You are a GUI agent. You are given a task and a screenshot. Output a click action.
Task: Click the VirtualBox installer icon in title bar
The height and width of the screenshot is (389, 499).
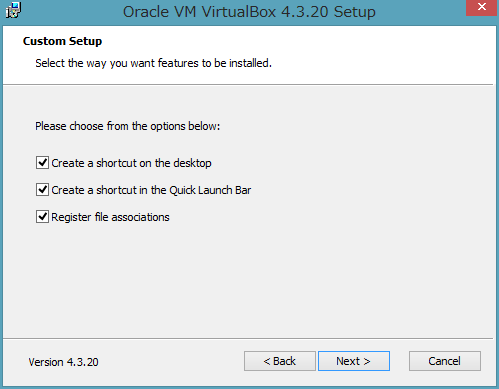[x=13, y=10]
